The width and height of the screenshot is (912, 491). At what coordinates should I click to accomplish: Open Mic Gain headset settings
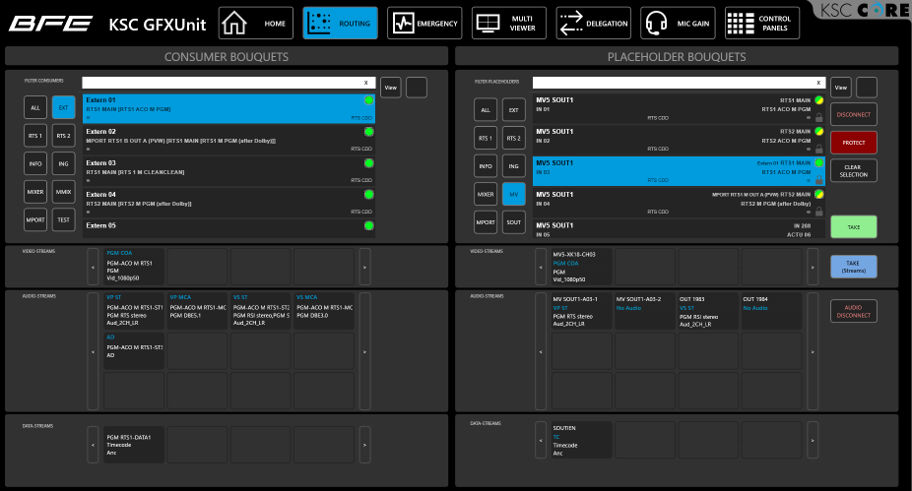[x=678, y=23]
